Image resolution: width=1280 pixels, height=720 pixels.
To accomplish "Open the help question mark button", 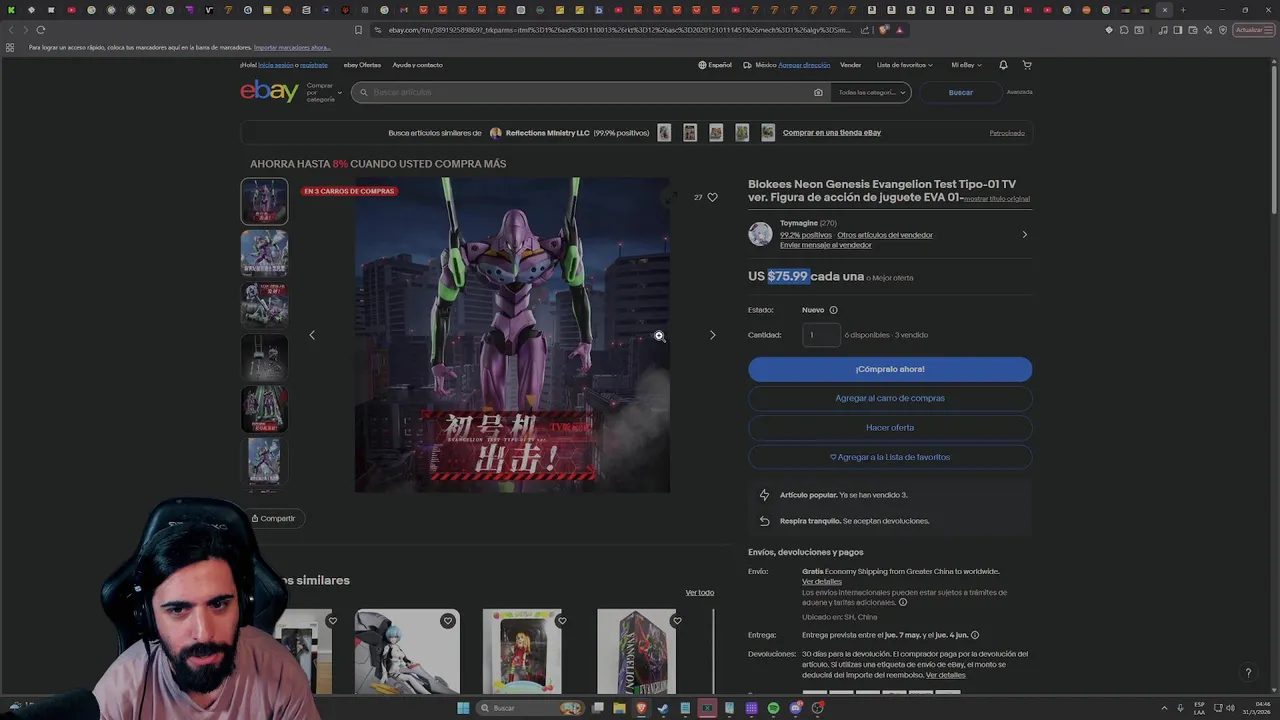I will tap(1248, 673).
